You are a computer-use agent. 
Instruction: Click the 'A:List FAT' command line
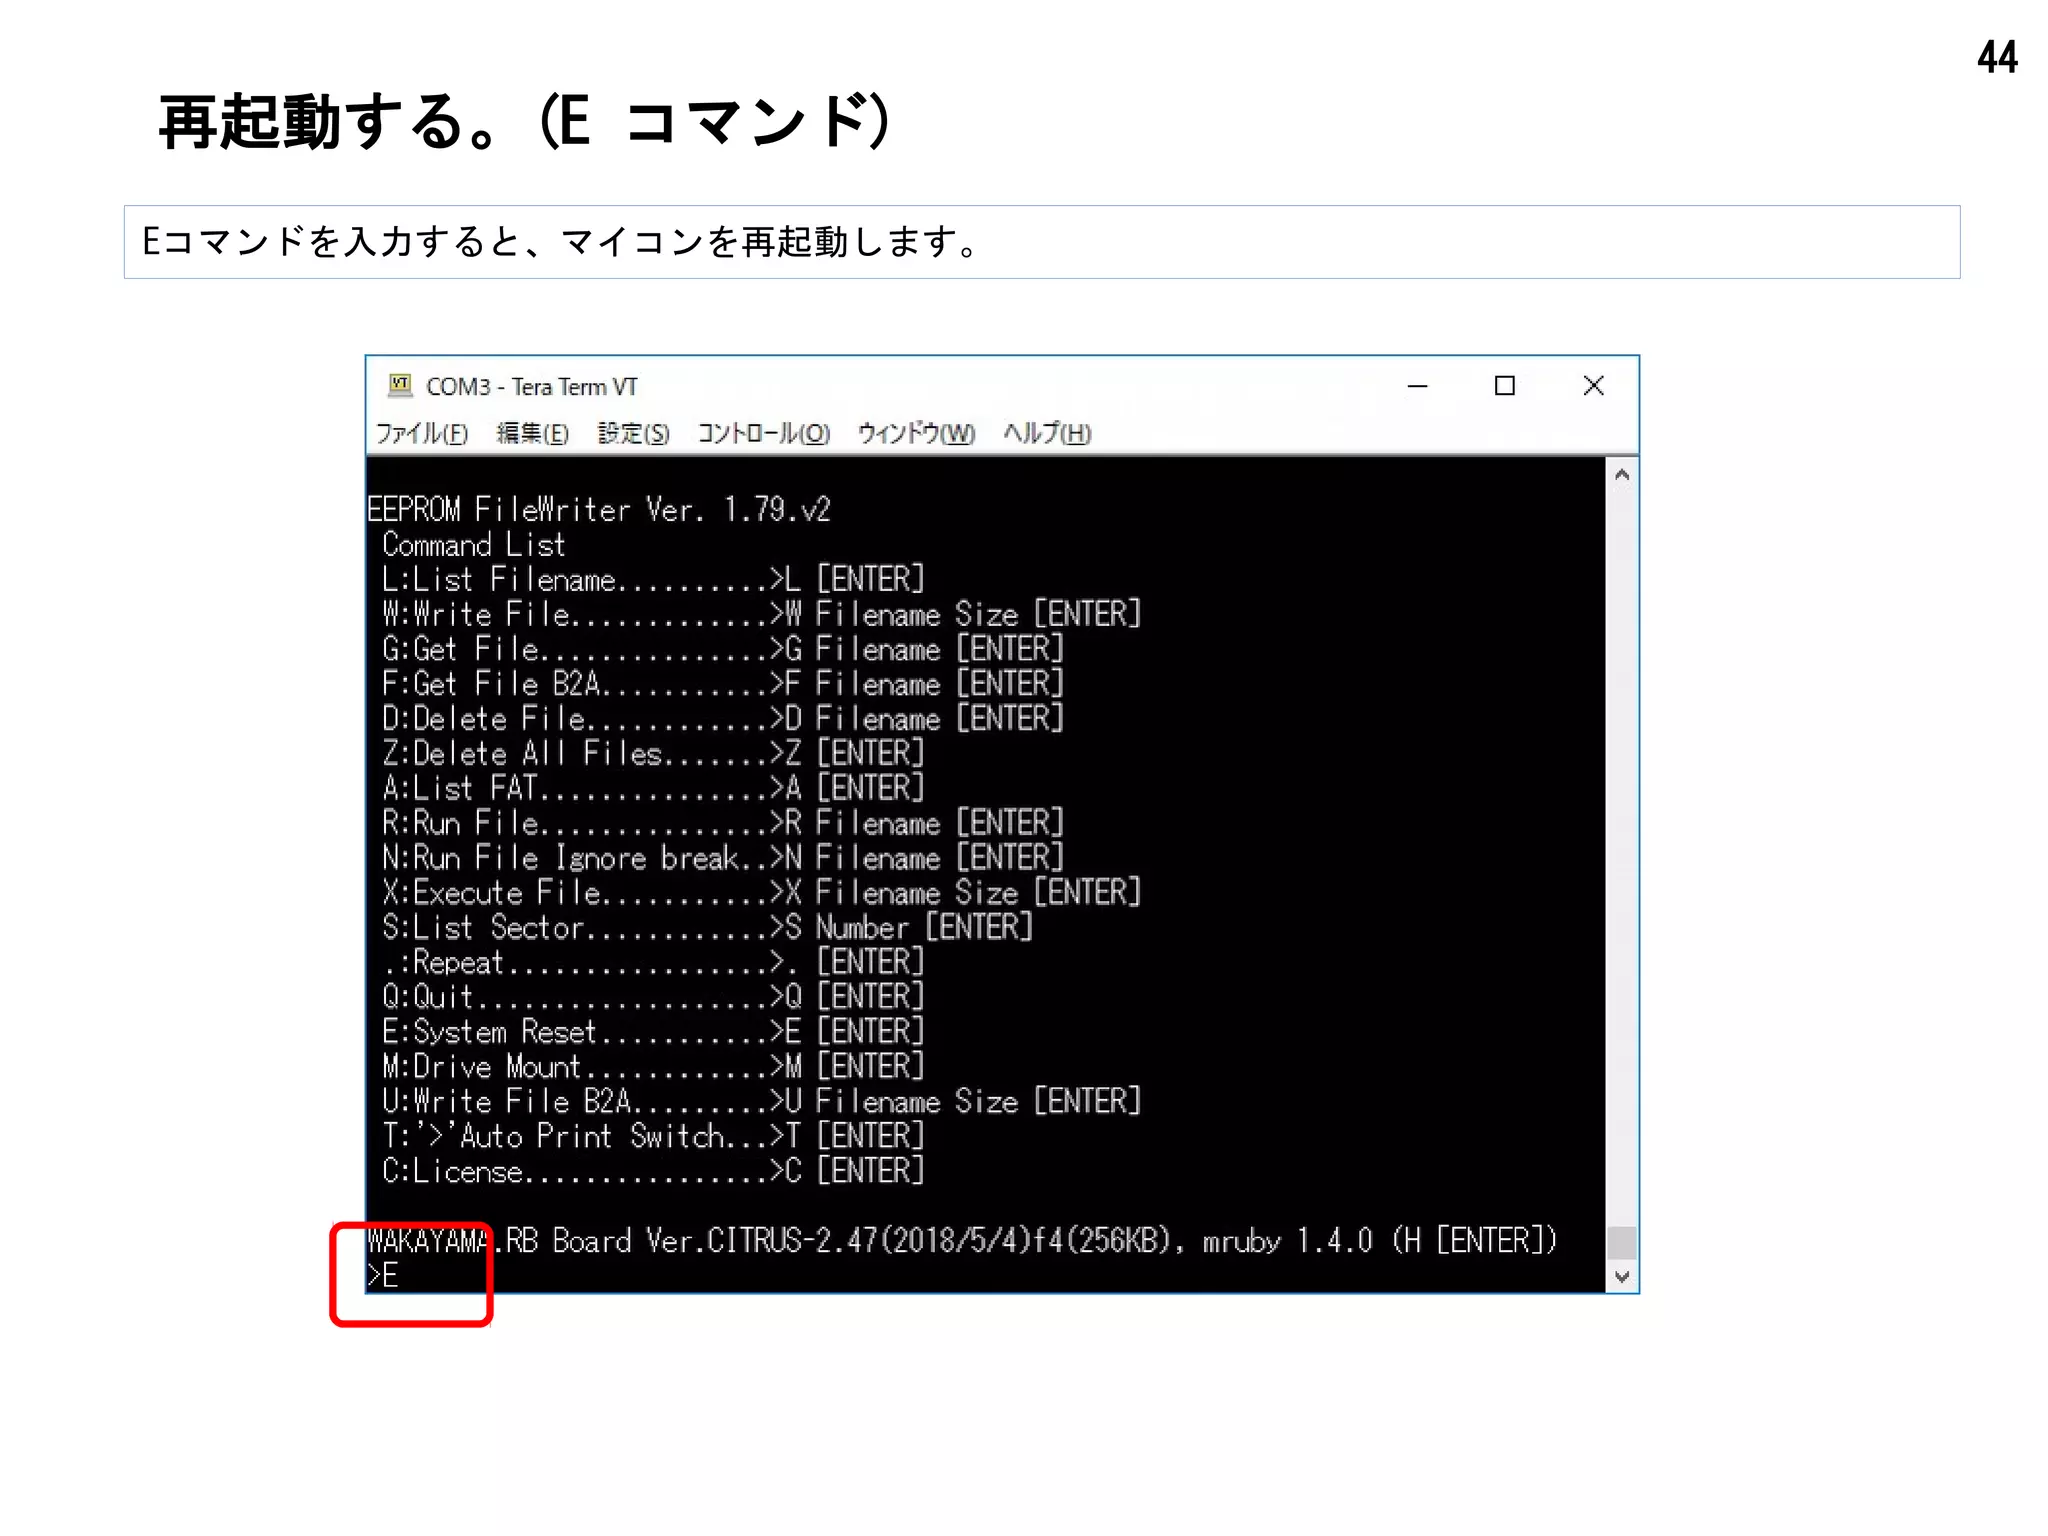point(654,788)
